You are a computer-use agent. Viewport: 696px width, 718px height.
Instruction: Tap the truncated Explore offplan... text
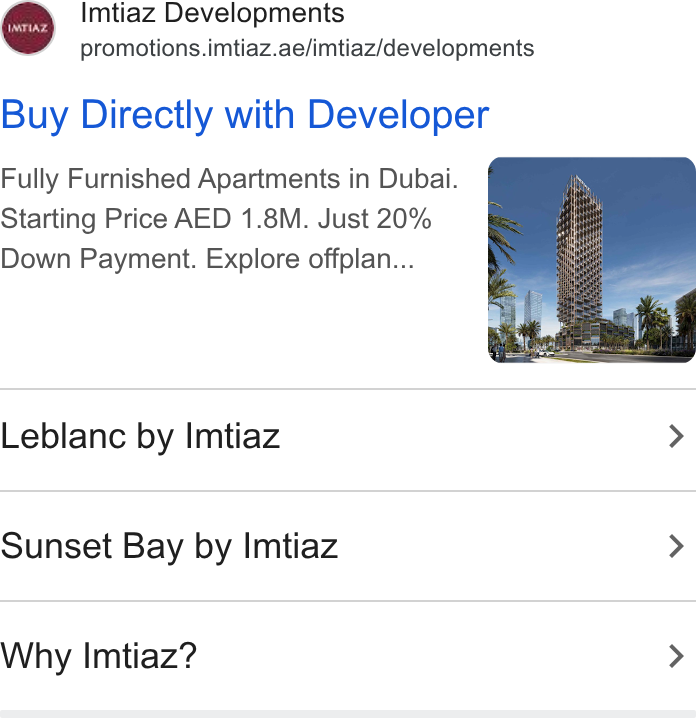pos(310,259)
